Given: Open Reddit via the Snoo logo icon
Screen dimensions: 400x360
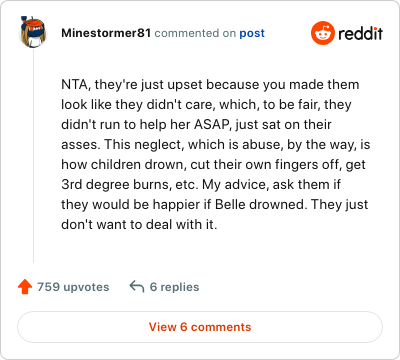Looking at the screenshot, I should [322, 33].
